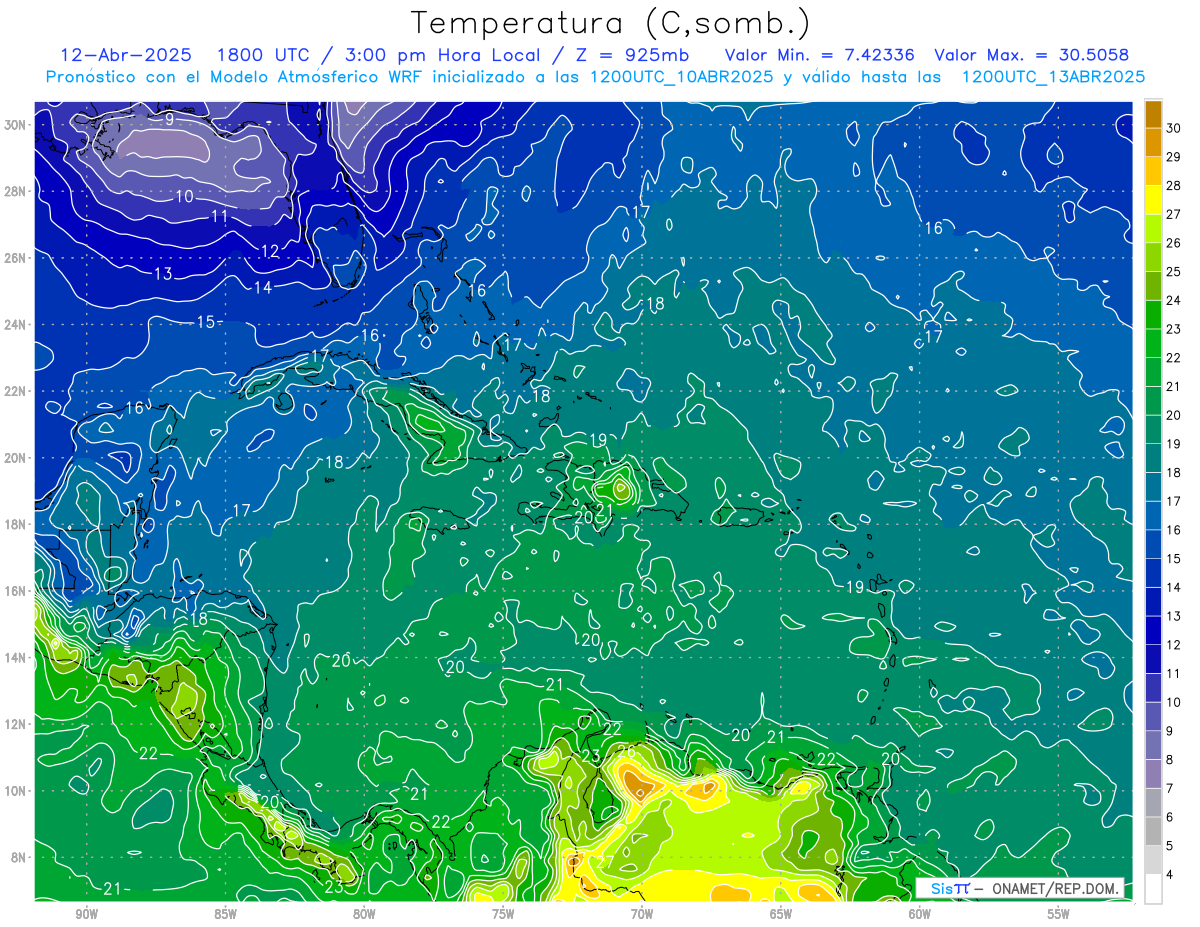Click the "Valor Min. = 7.42336" readout
Viewport: 1200px width, 927px height.
pyautogui.click(x=819, y=55)
